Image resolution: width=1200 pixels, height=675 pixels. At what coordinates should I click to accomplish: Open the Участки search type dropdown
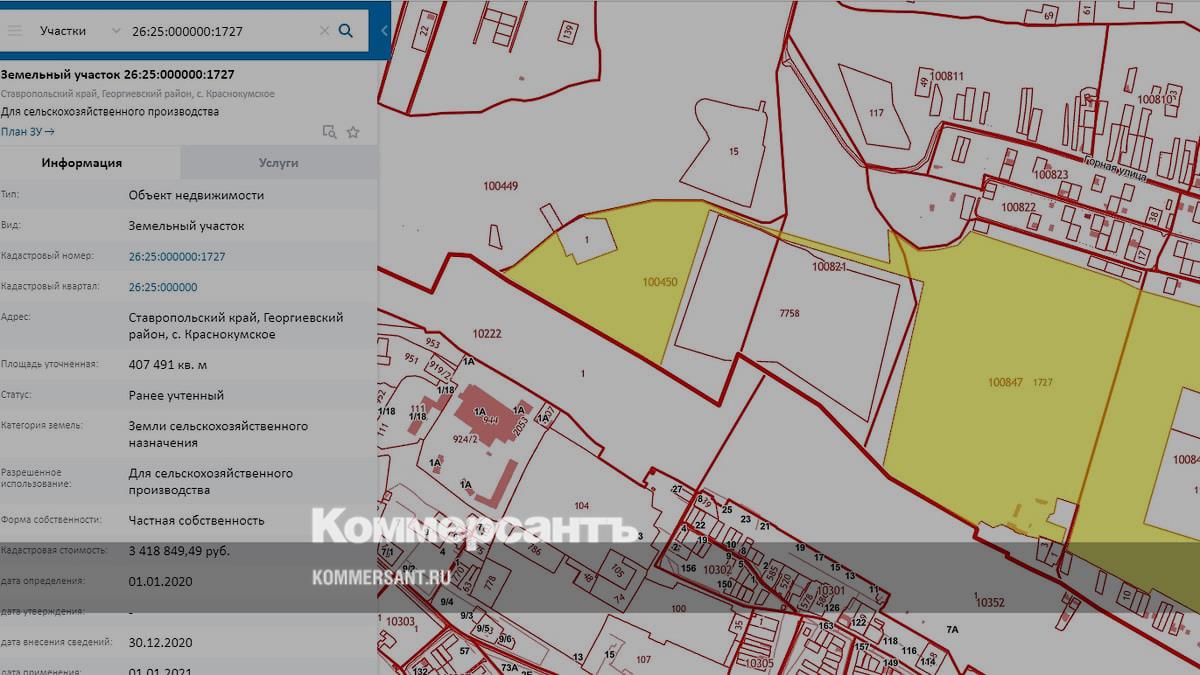tap(80, 31)
